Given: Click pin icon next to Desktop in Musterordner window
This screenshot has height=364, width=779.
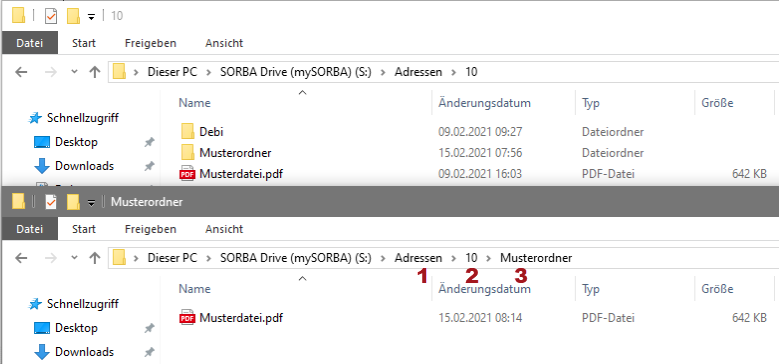Looking at the screenshot, I should click(149, 328).
